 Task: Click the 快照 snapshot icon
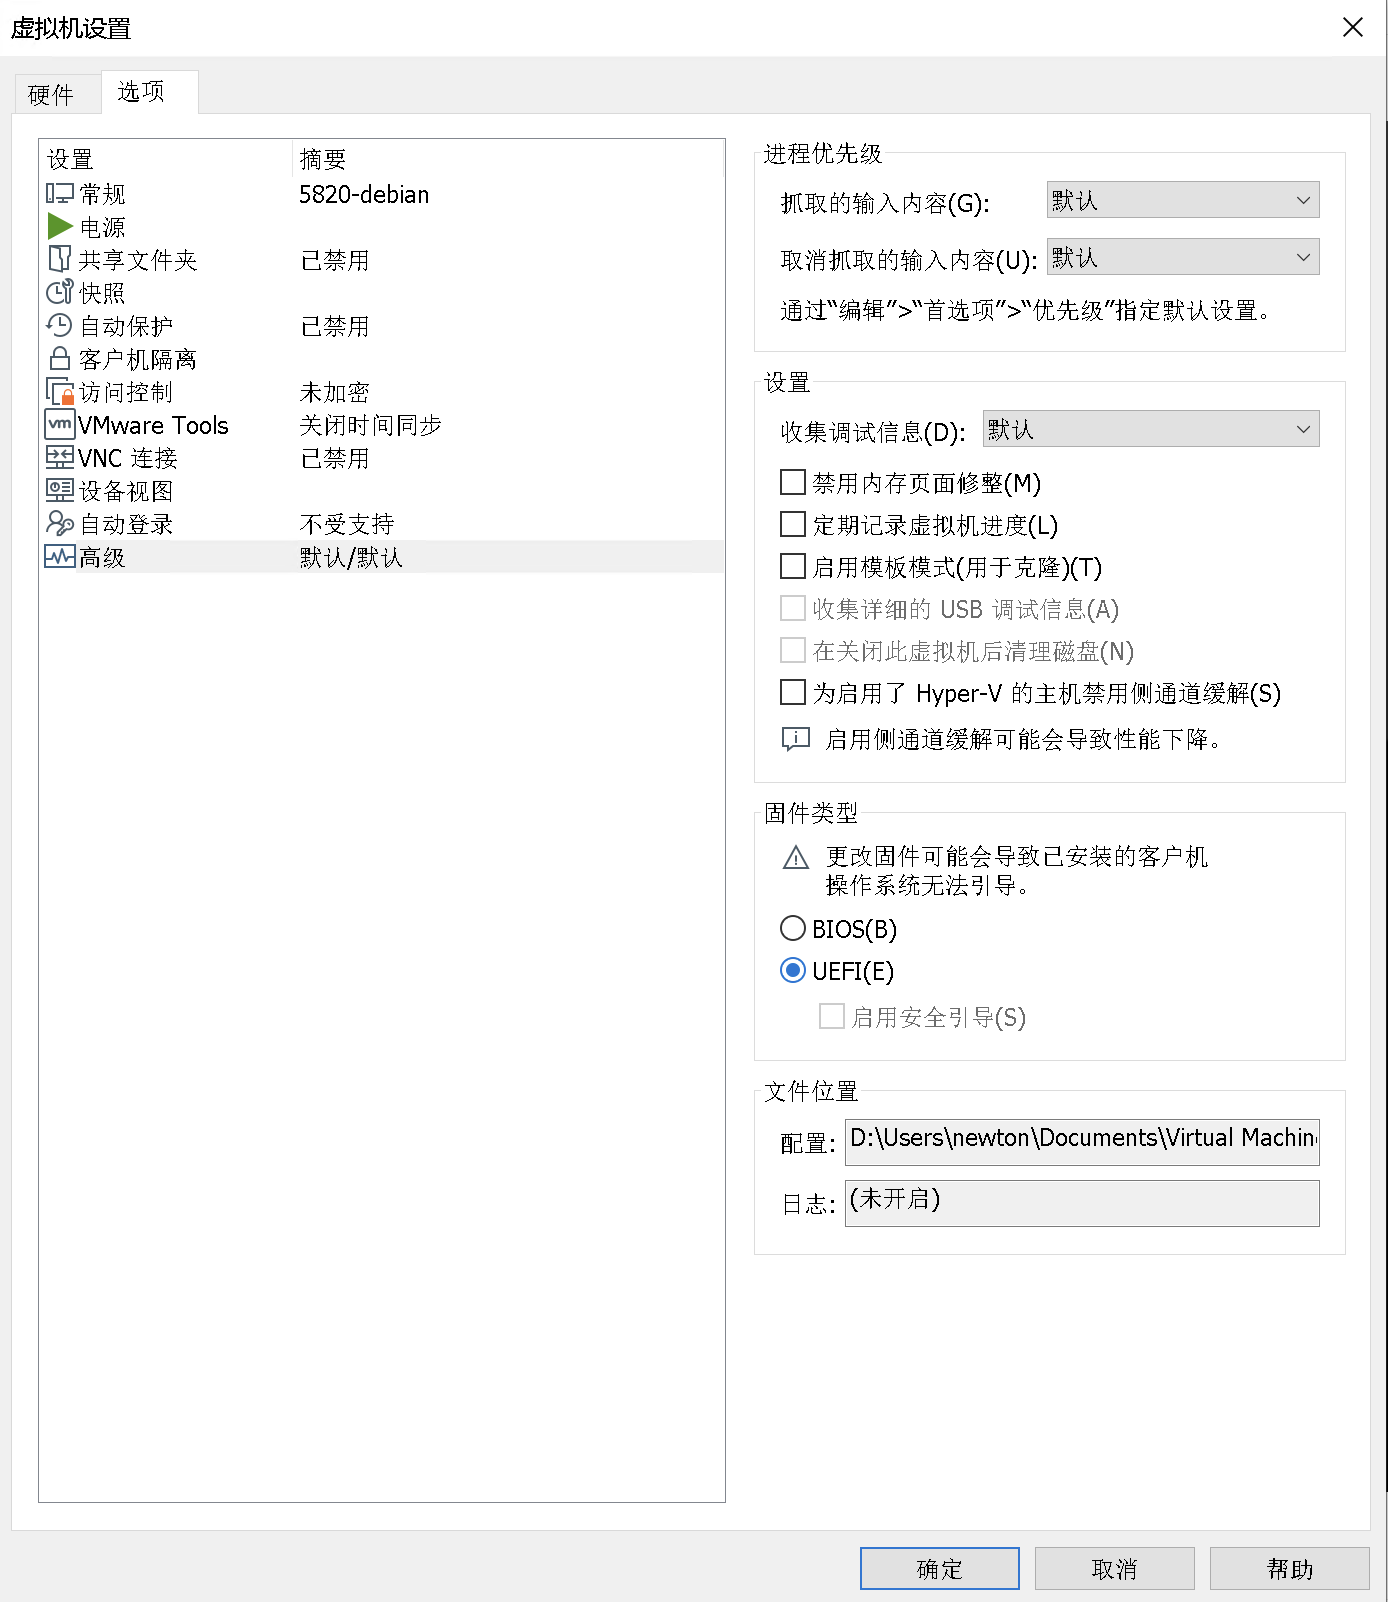coord(60,292)
